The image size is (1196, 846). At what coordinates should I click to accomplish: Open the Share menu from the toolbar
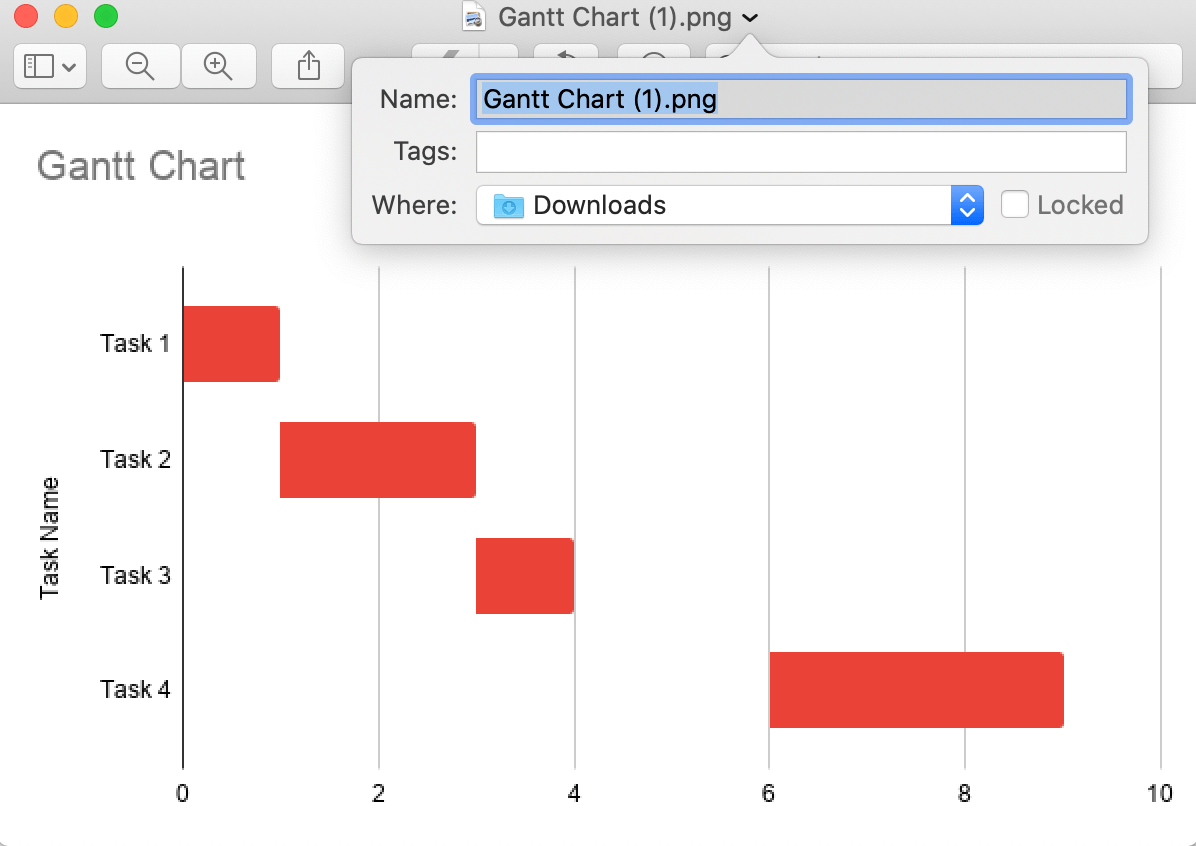pyautogui.click(x=307, y=66)
